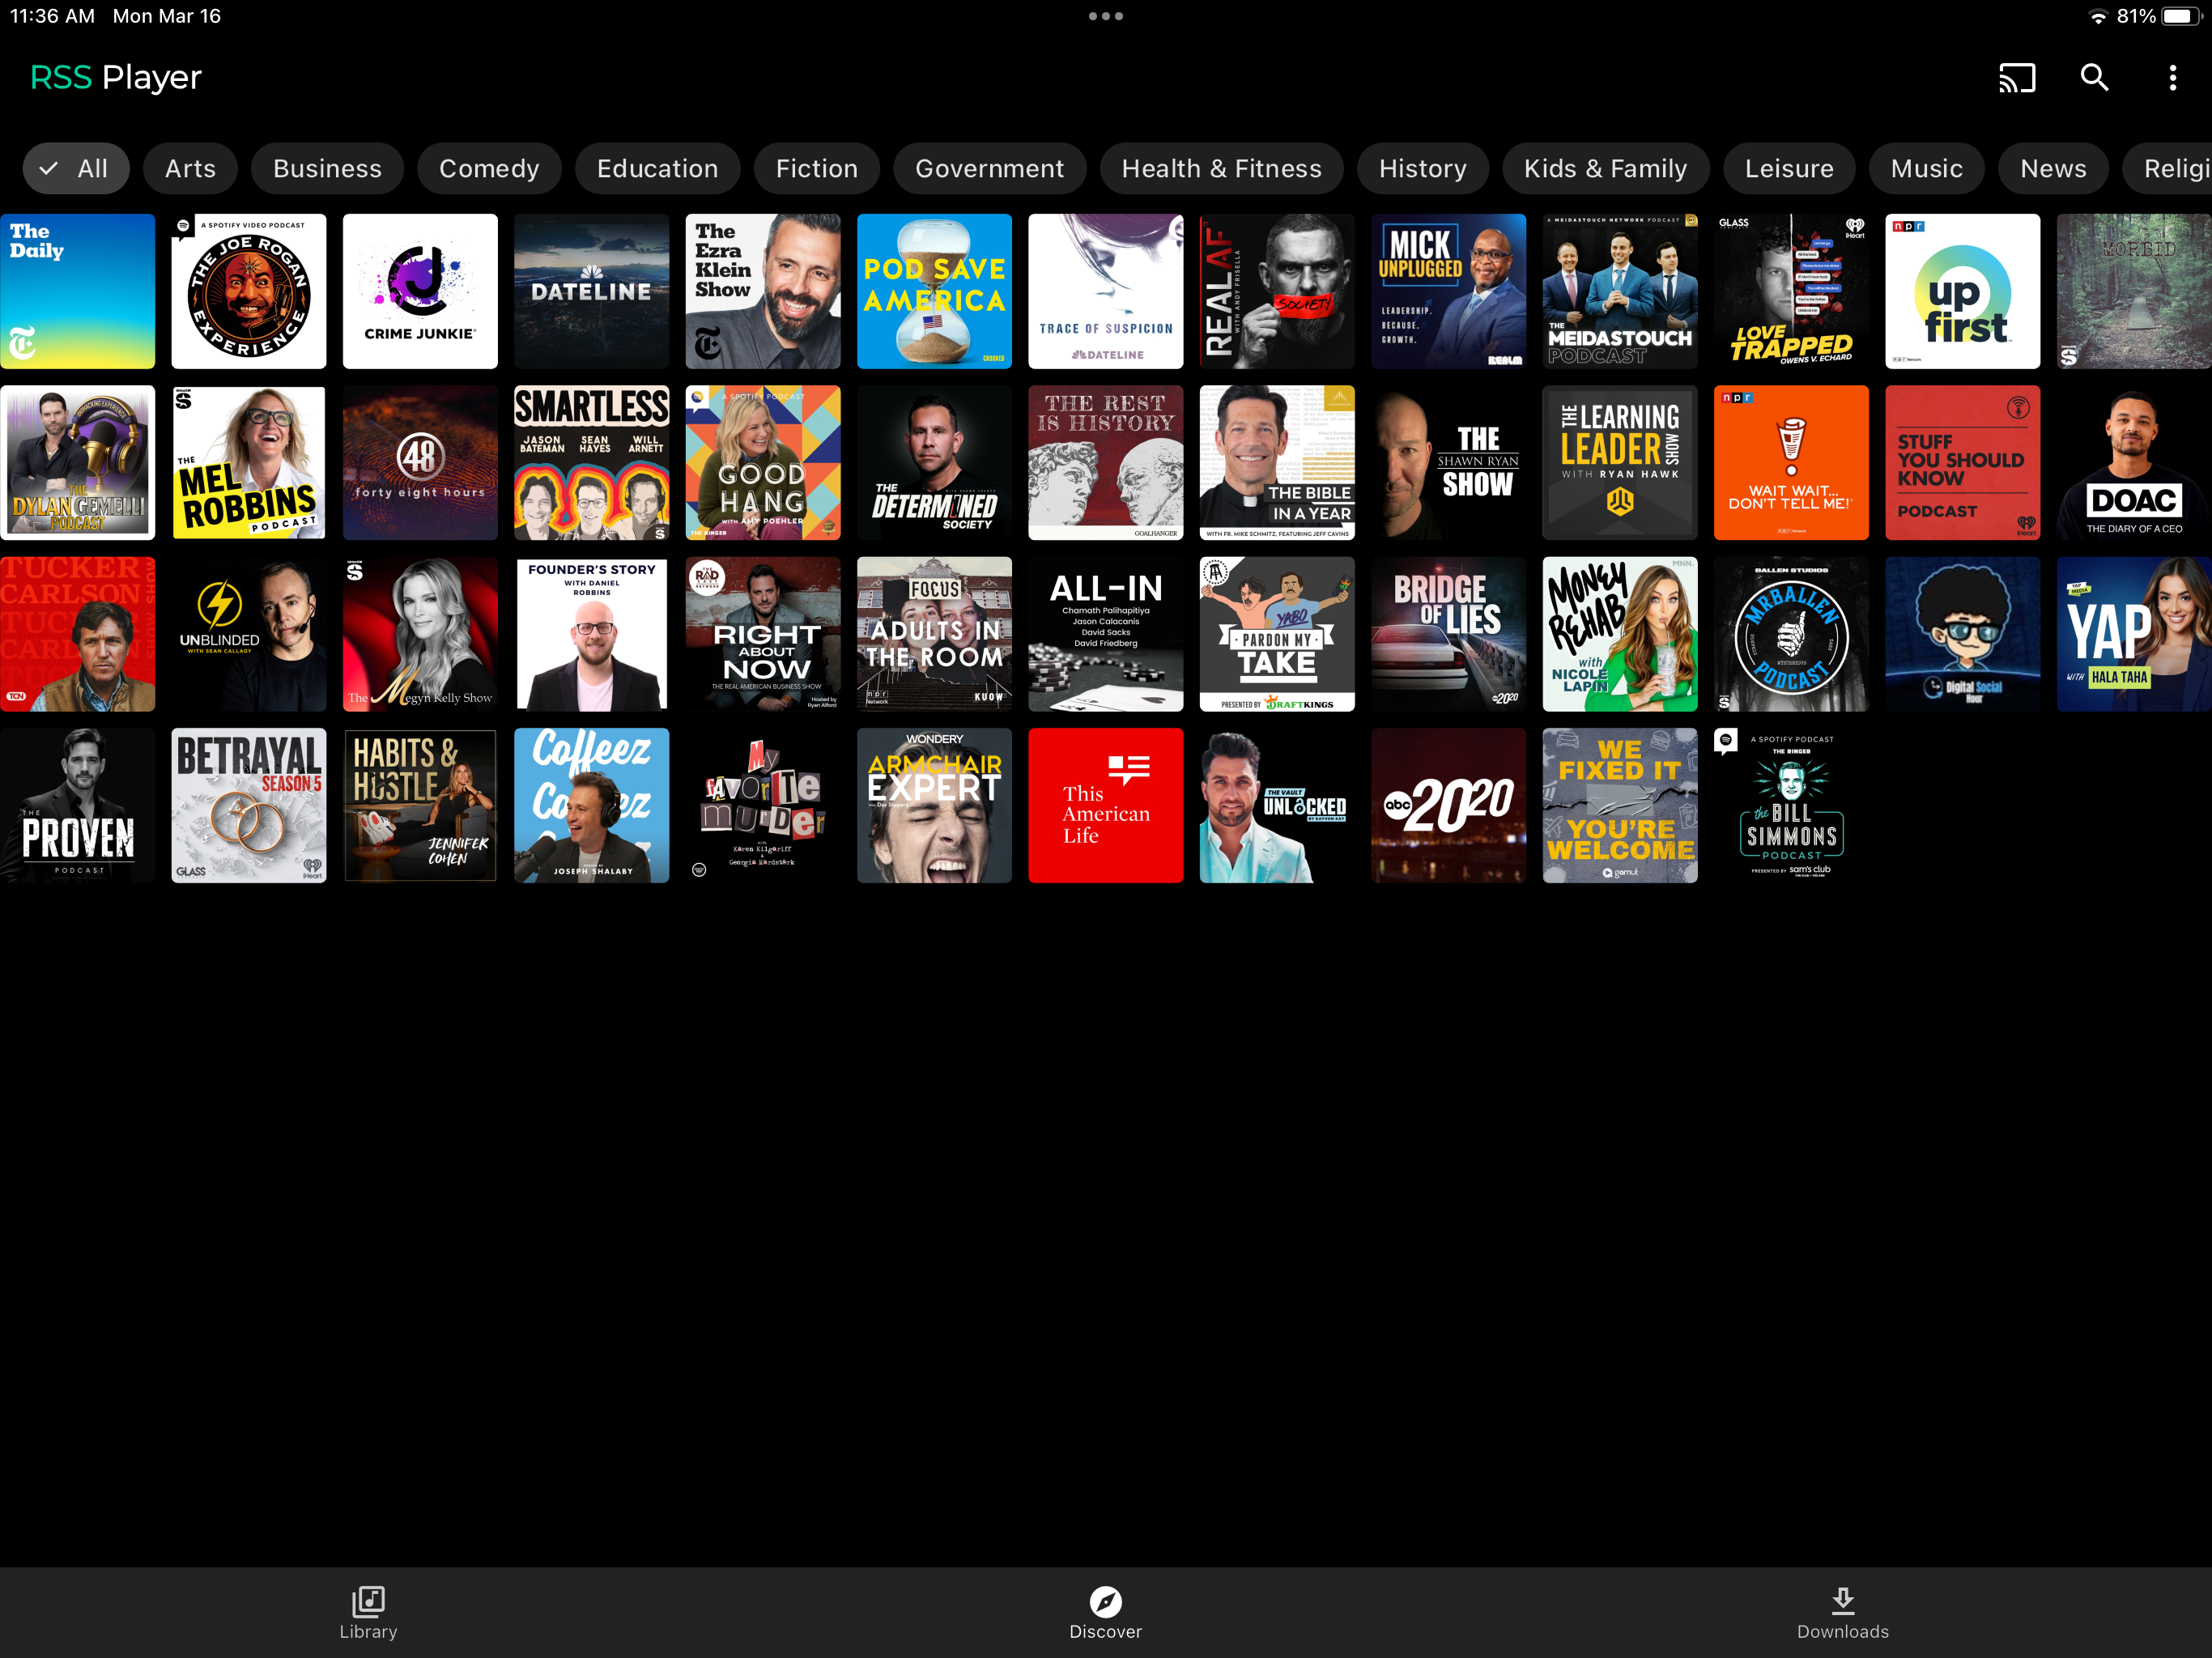Open Pod Save America
Image resolution: width=2212 pixels, height=1658 pixels.
934,291
